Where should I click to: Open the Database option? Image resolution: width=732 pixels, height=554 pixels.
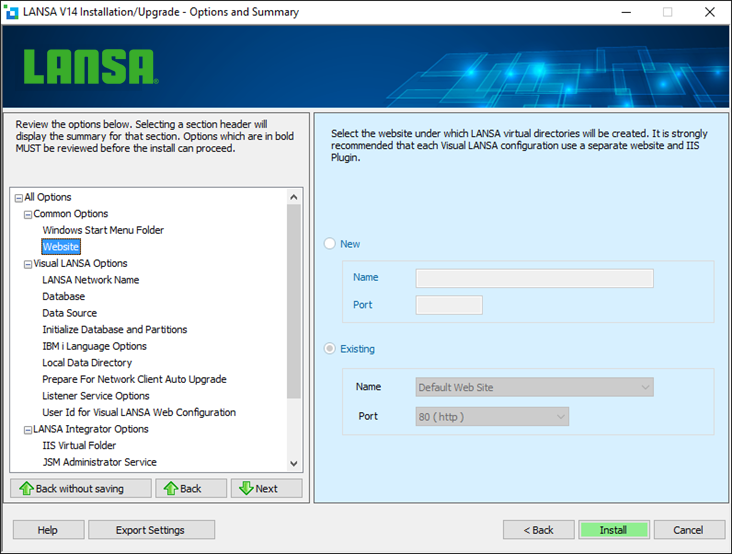(63, 296)
